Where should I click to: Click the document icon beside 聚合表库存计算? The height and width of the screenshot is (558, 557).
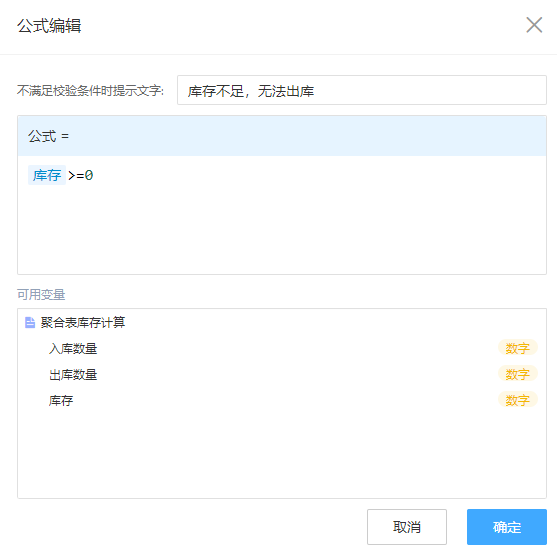coord(30,322)
